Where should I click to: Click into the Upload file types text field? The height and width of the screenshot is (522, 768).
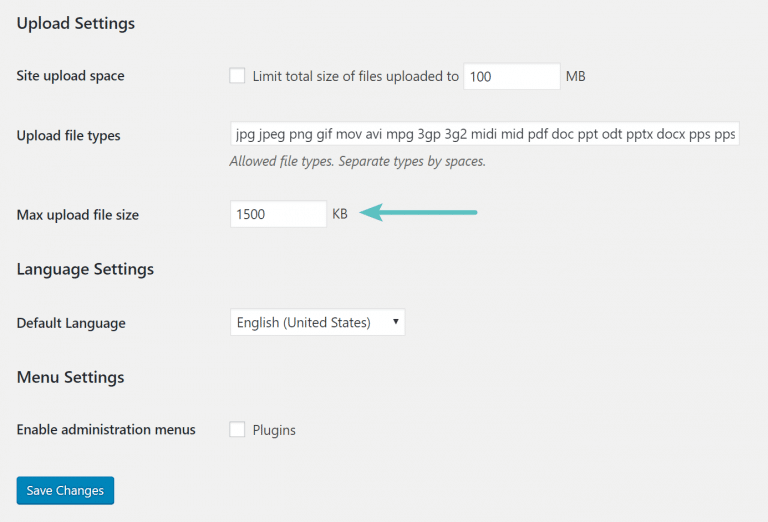[x=484, y=135]
